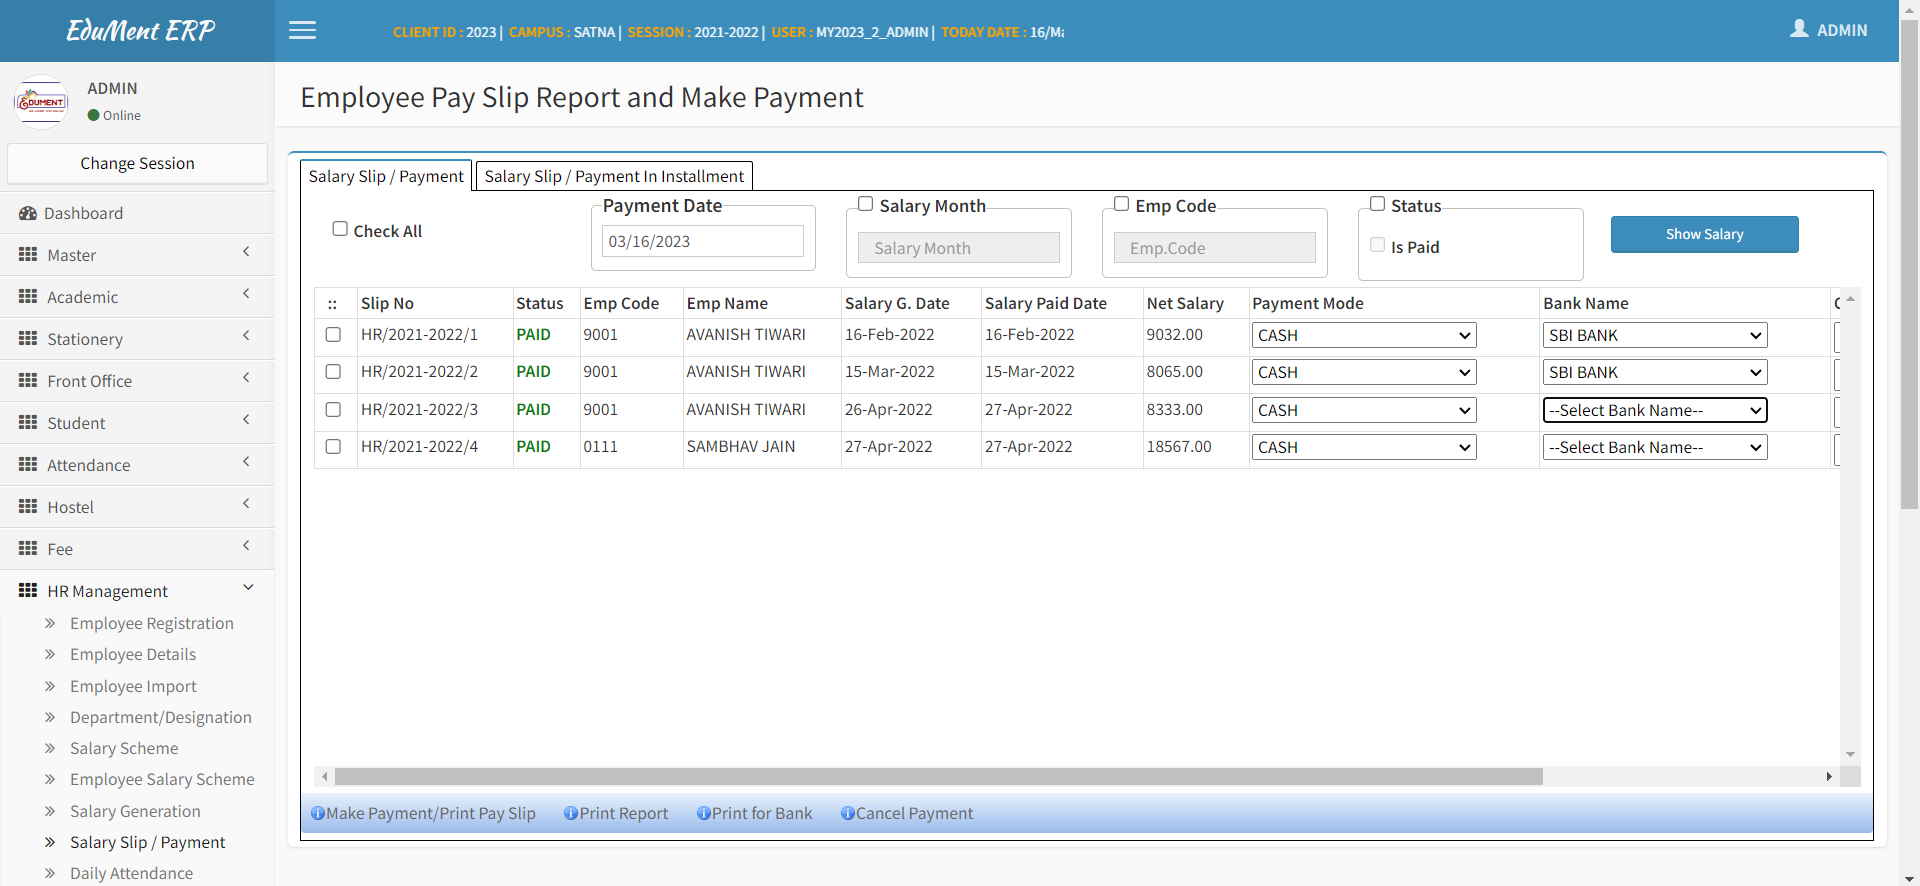This screenshot has width=1920, height=886.
Task: Open Payment Mode dropdown for slip HR/2021-2022/1
Action: click(x=1363, y=336)
